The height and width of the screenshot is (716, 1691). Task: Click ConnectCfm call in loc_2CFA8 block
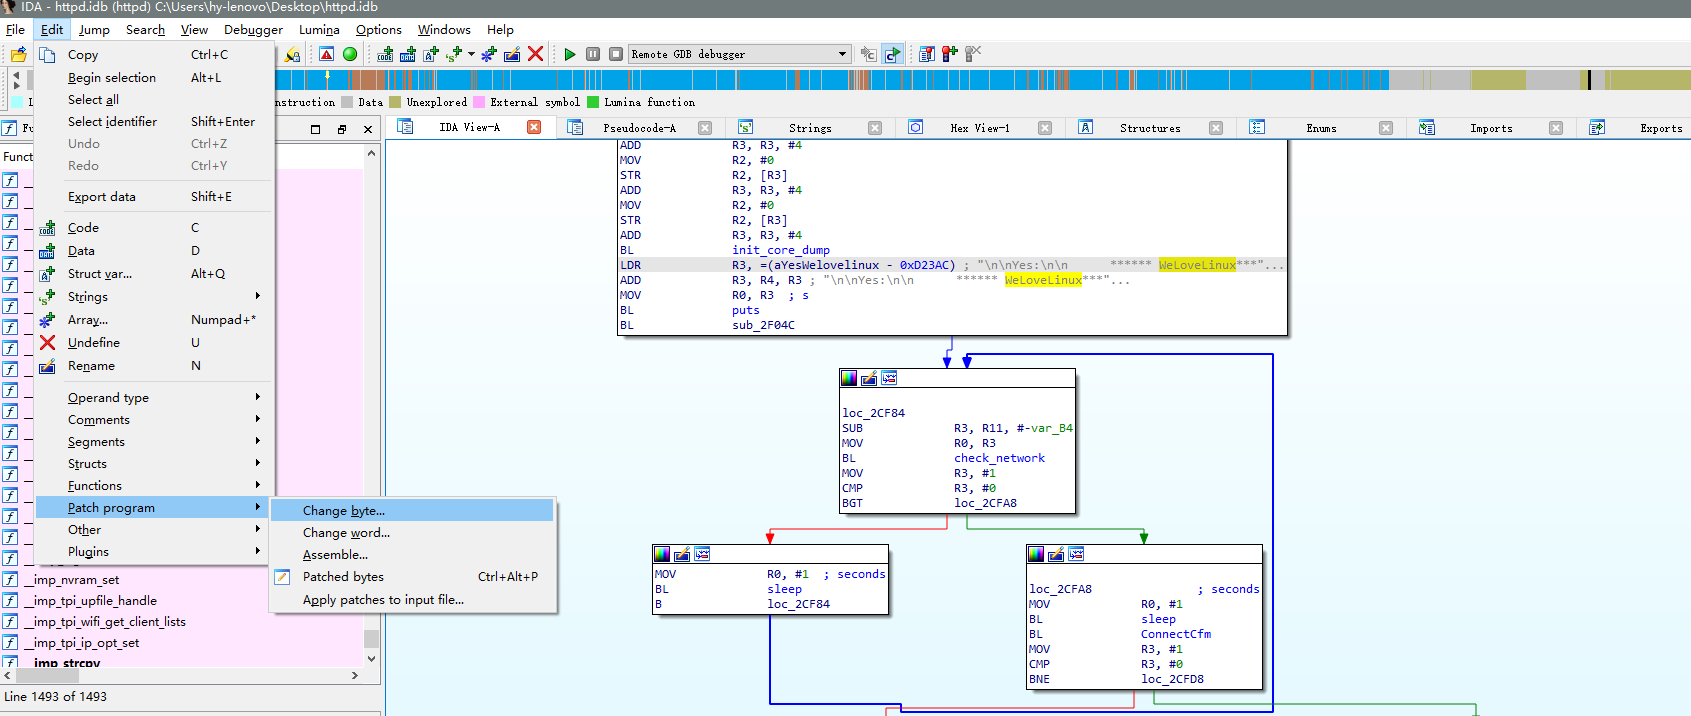click(x=1175, y=634)
